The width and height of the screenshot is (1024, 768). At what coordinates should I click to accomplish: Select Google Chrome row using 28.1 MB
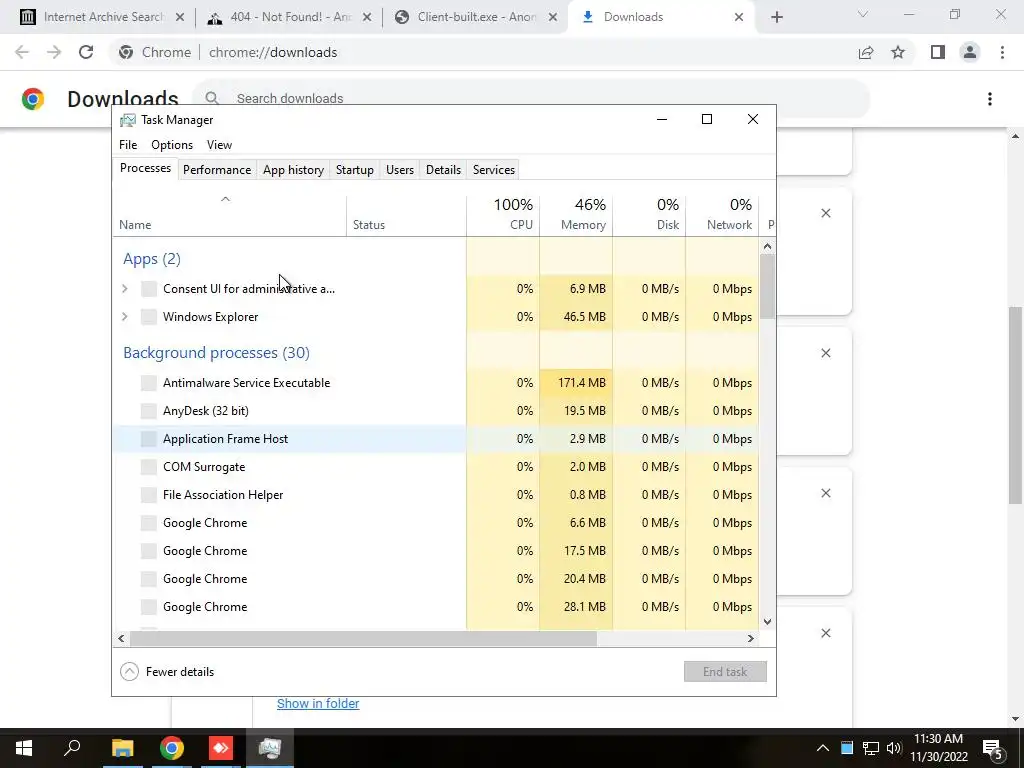(436, 607)
